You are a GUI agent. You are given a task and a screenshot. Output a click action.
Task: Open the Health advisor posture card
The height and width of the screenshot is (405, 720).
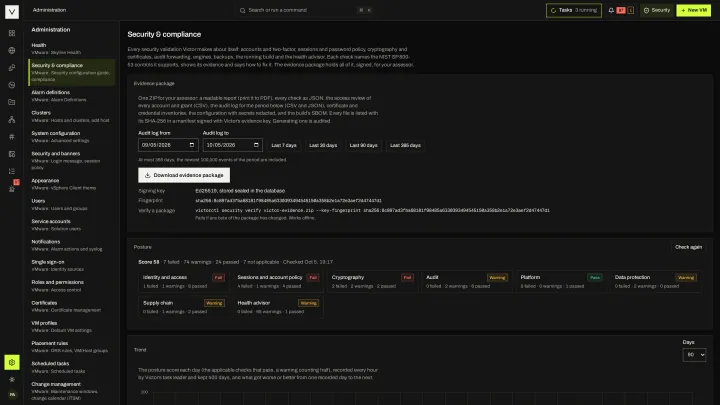278,307
